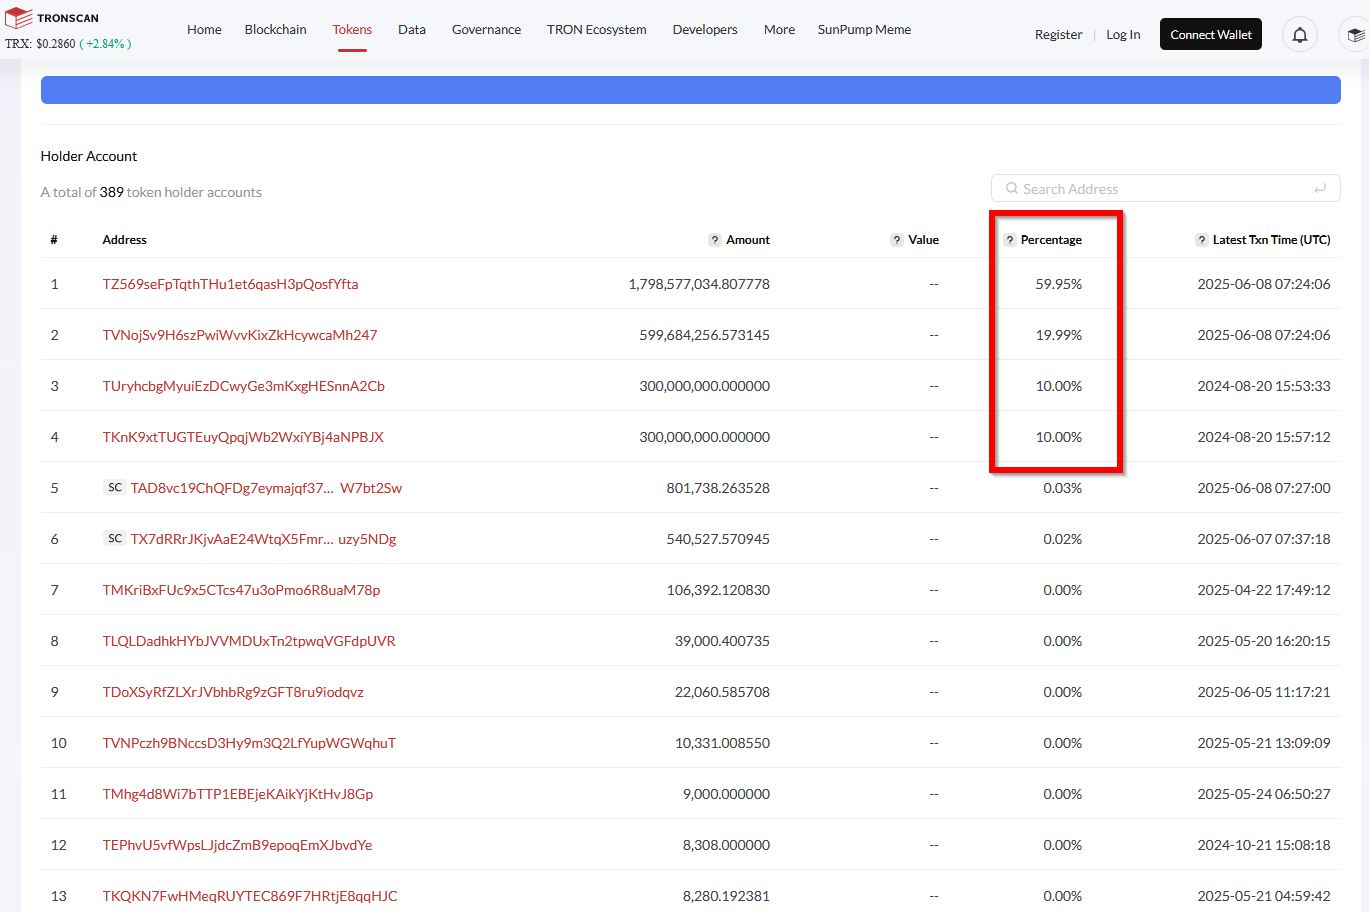Click the Latest Txn Time (UTC) header

pyautogui.click(x=1271, y=240)
